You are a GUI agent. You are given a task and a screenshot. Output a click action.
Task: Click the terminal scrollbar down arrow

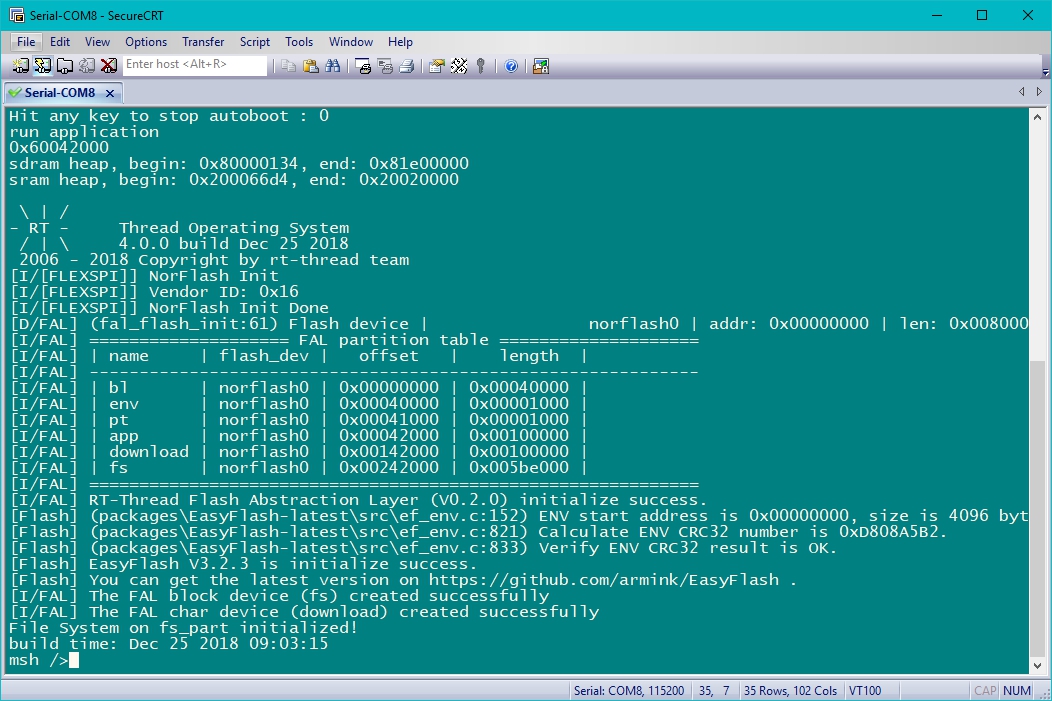pyautogui.click(x=1037, y=665)
